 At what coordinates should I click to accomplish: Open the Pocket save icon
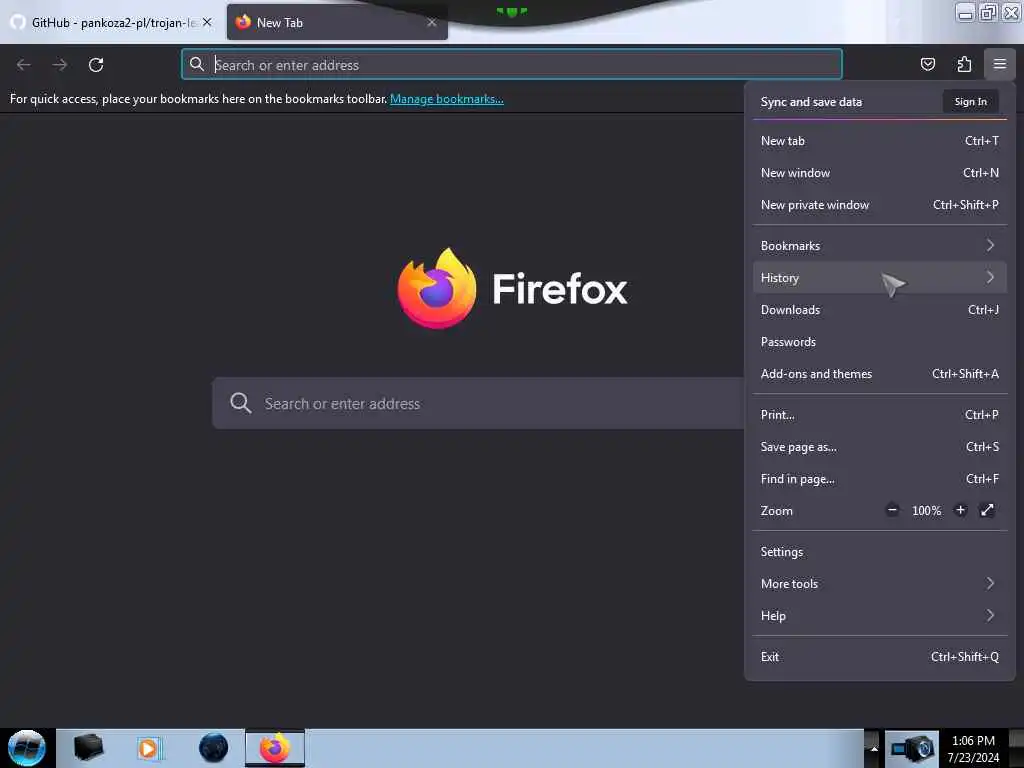coord(927,64)
